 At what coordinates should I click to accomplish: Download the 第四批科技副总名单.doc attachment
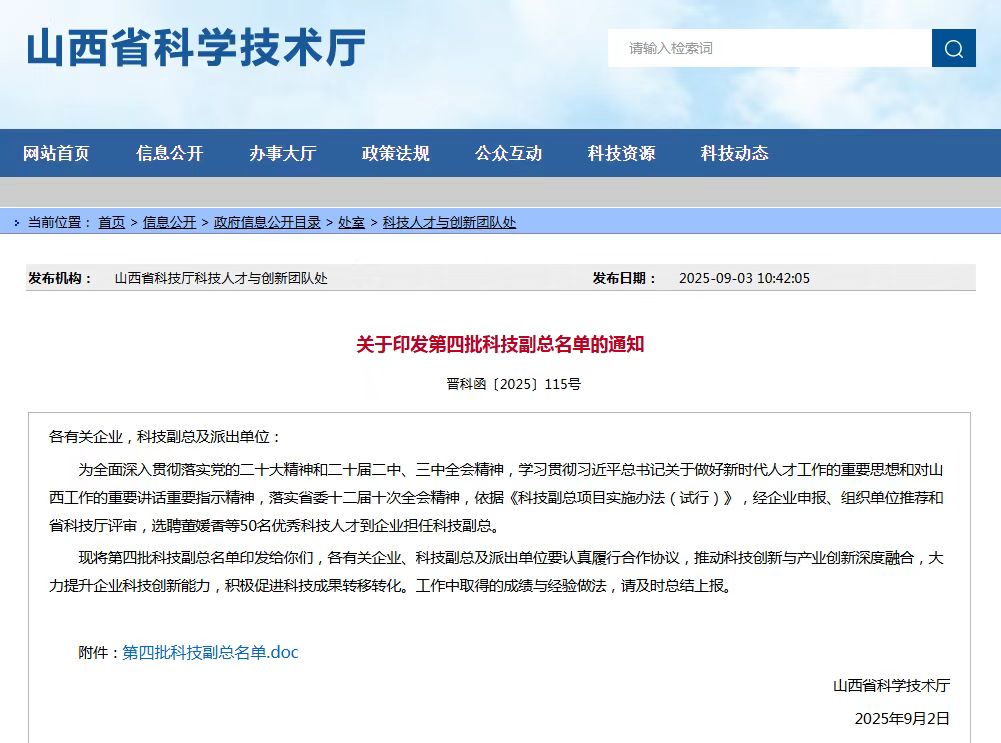210,653
